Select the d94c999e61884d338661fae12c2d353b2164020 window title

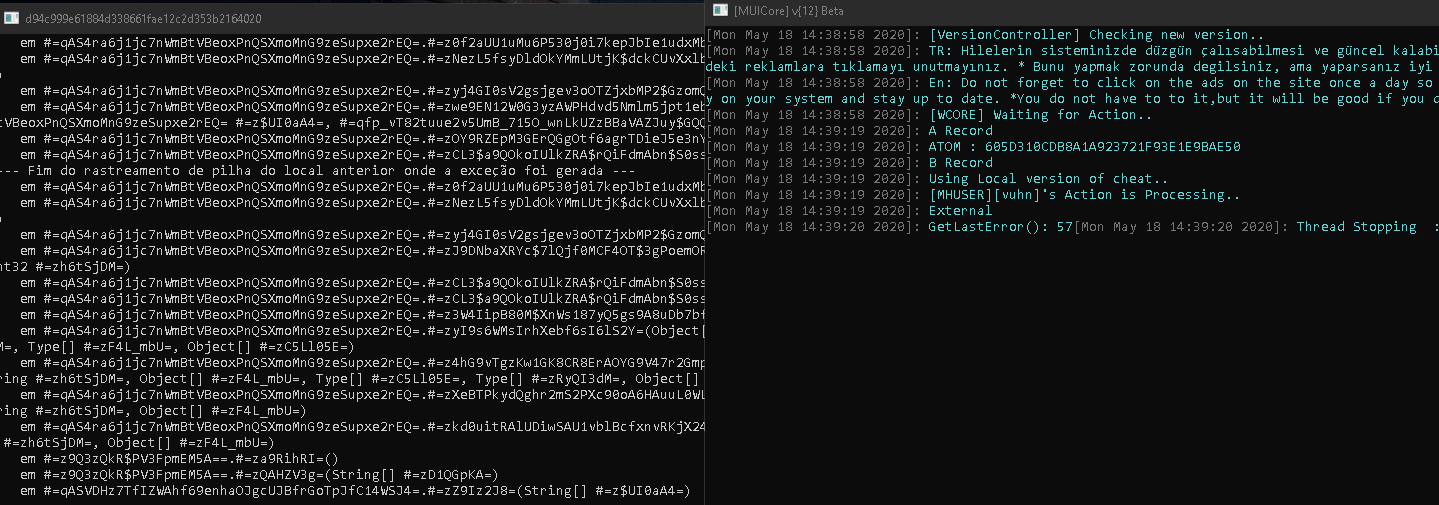(x=144, y=18)
